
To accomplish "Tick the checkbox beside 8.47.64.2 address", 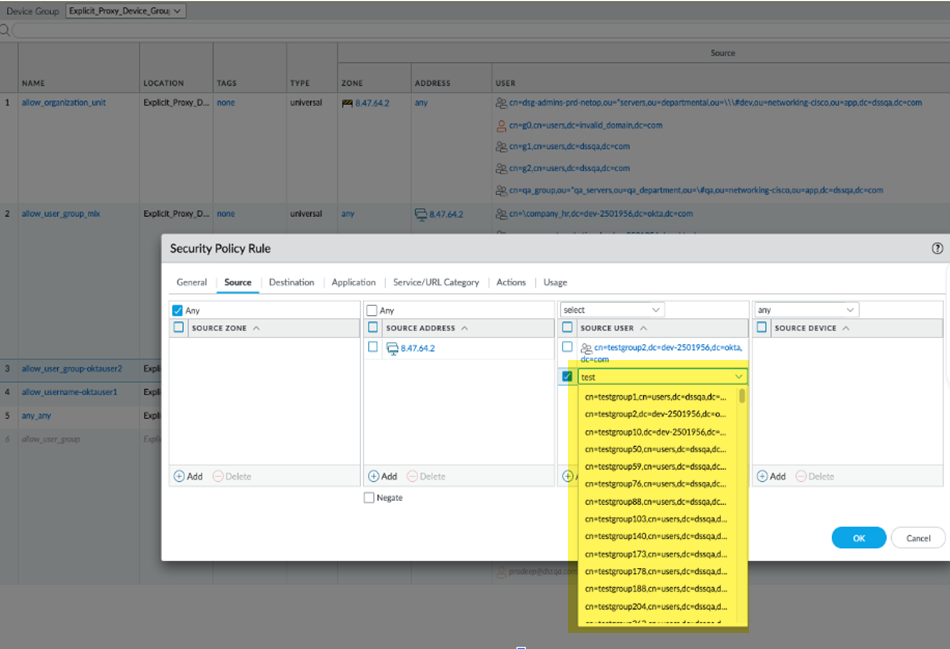I will pos(373,347).
